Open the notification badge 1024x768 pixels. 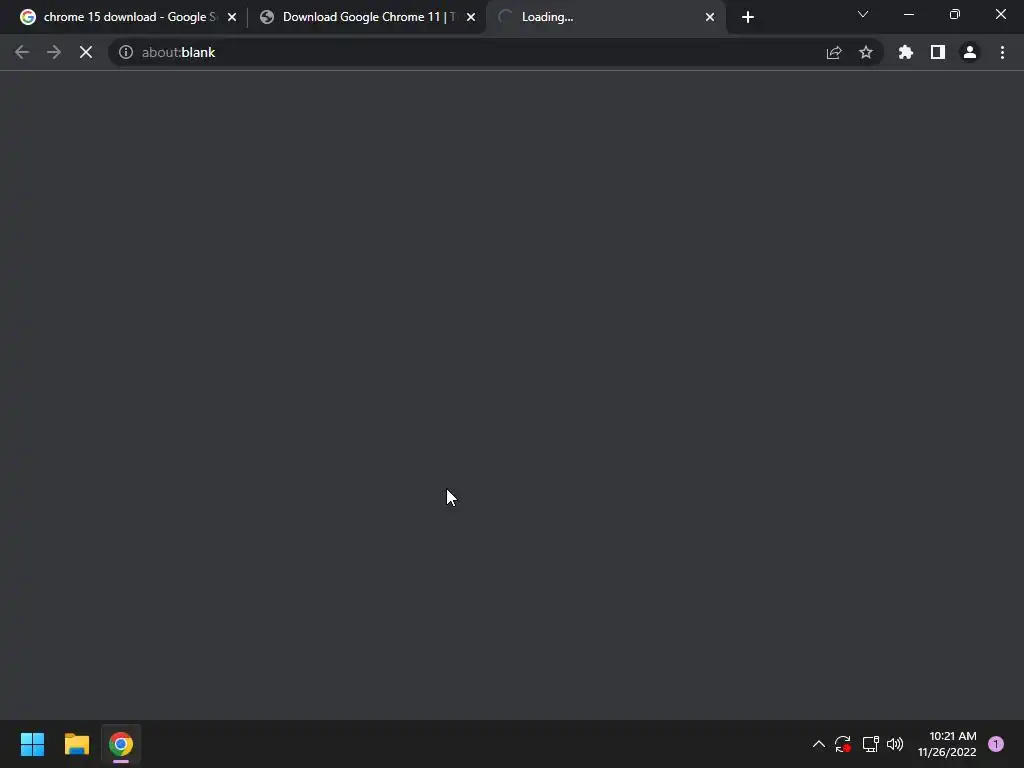pyautogui.click(x=996, y=744)
